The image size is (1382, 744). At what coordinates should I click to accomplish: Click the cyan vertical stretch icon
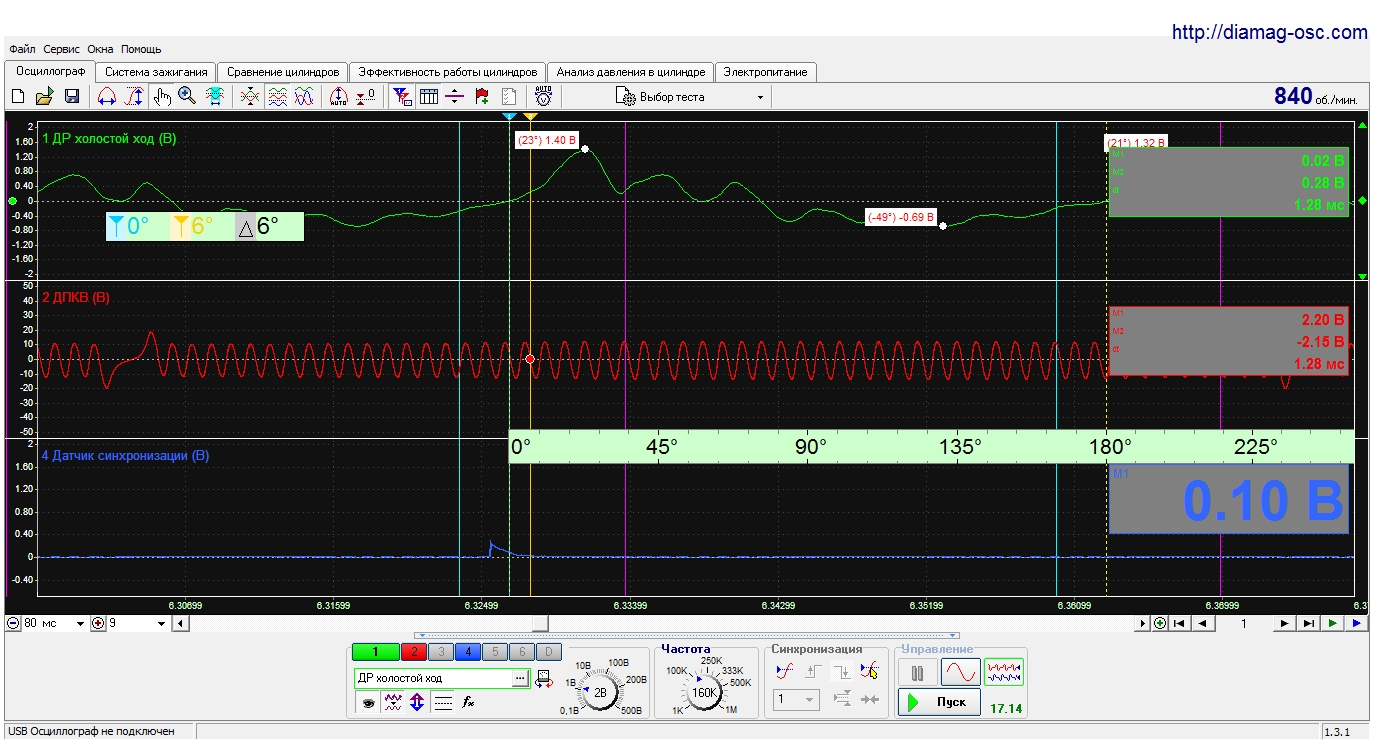pyautogui.click(x=214, y=97)
